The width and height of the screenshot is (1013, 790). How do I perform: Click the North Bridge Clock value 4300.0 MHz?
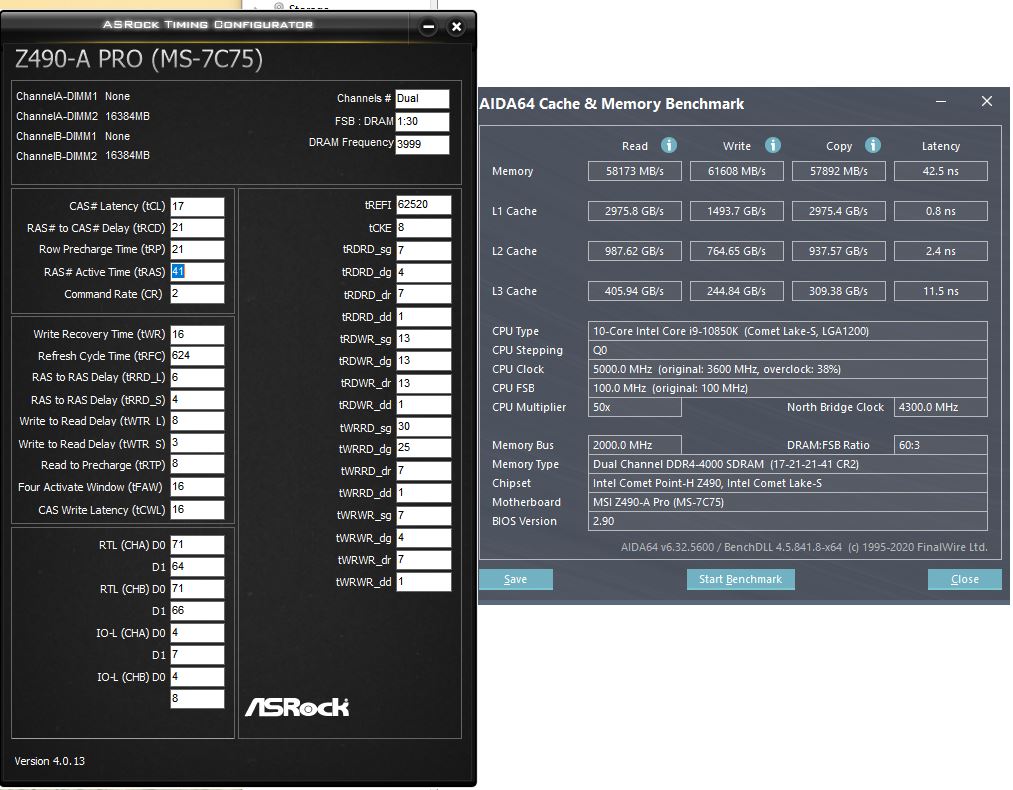(941, 408)
